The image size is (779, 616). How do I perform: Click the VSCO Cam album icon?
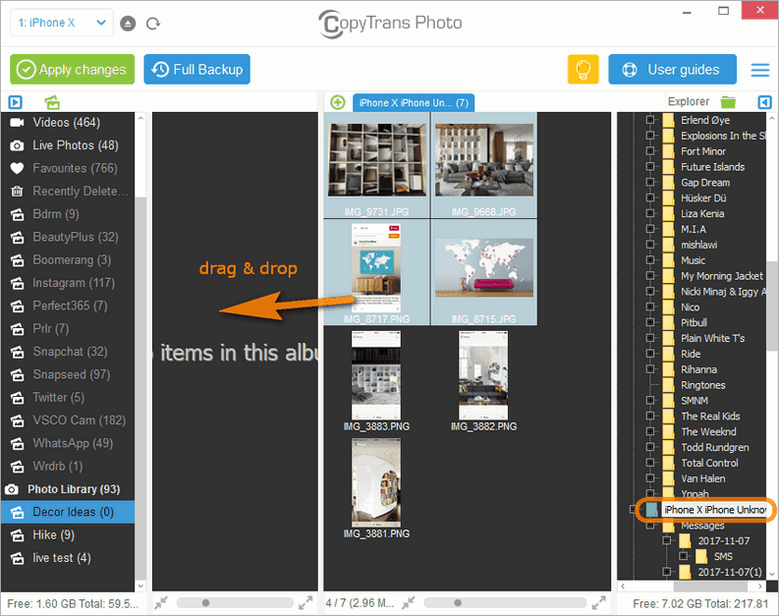click(x=17, y=420)
